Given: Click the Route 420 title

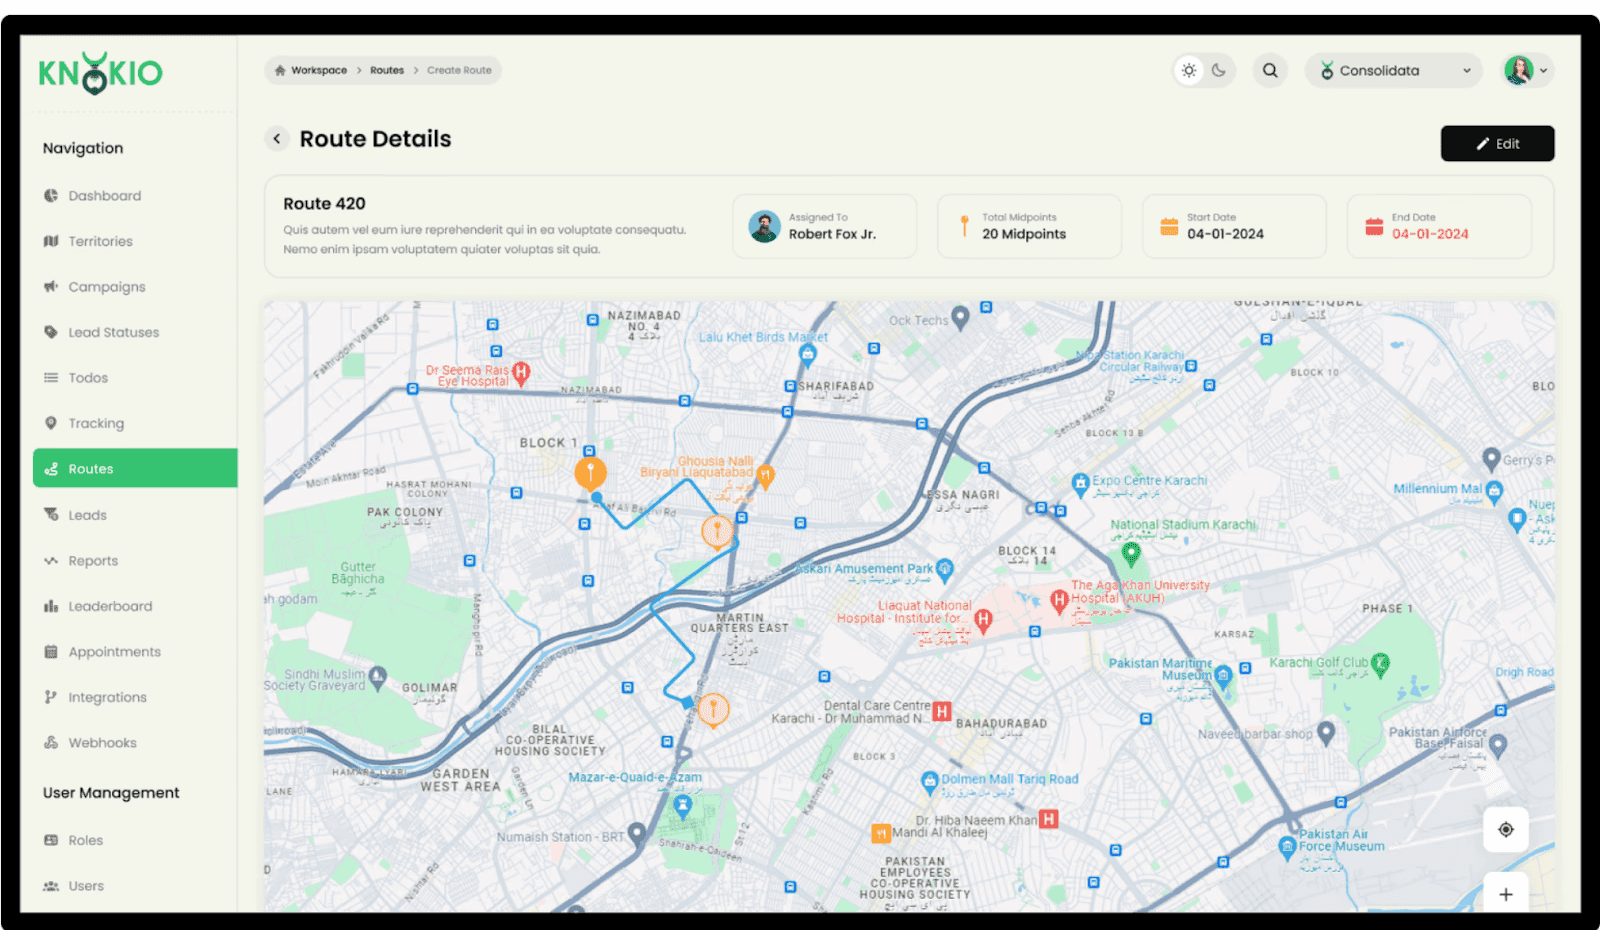Looking at the screenshot, I should tap(324, 203).
